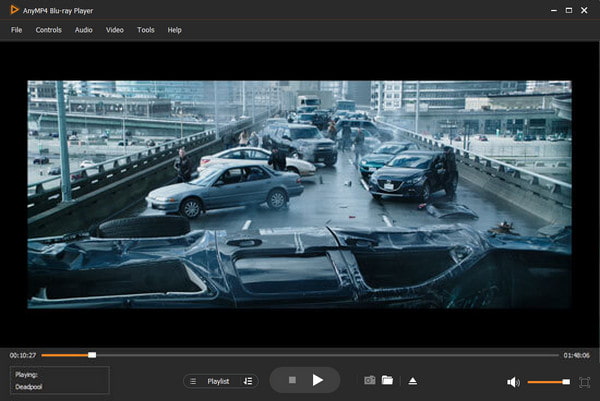Click the AnyMP4 logo icon in title bar
Screen dimensions: 600x401
14,10
